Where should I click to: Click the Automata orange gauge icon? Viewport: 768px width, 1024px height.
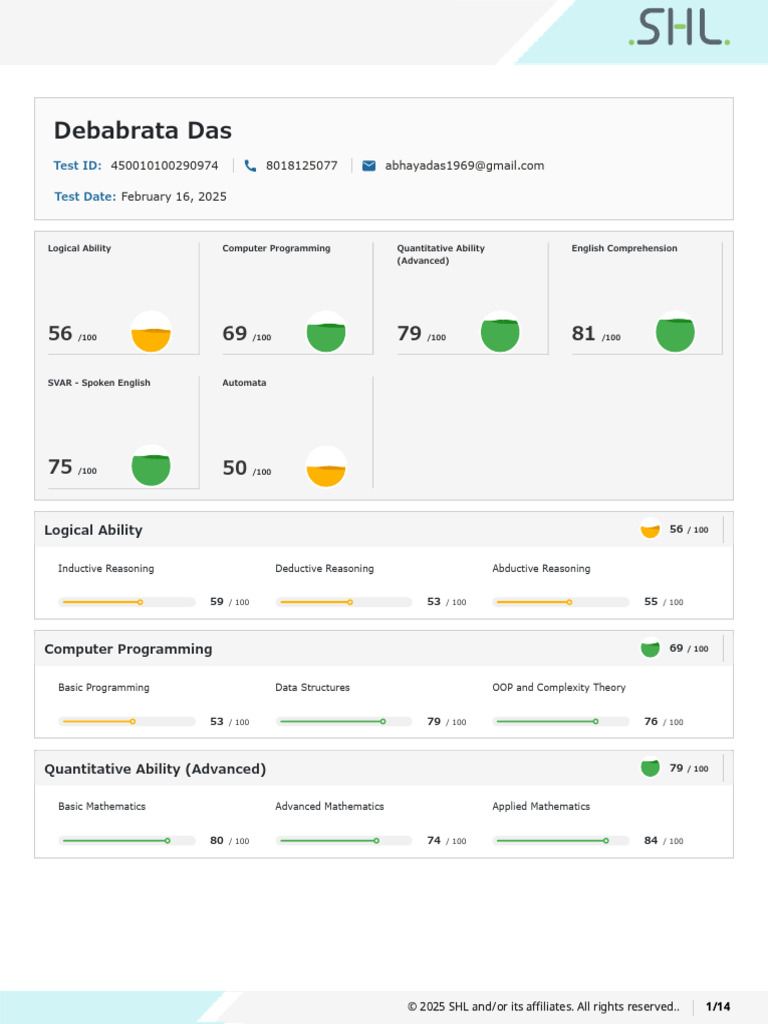(326, 467)
